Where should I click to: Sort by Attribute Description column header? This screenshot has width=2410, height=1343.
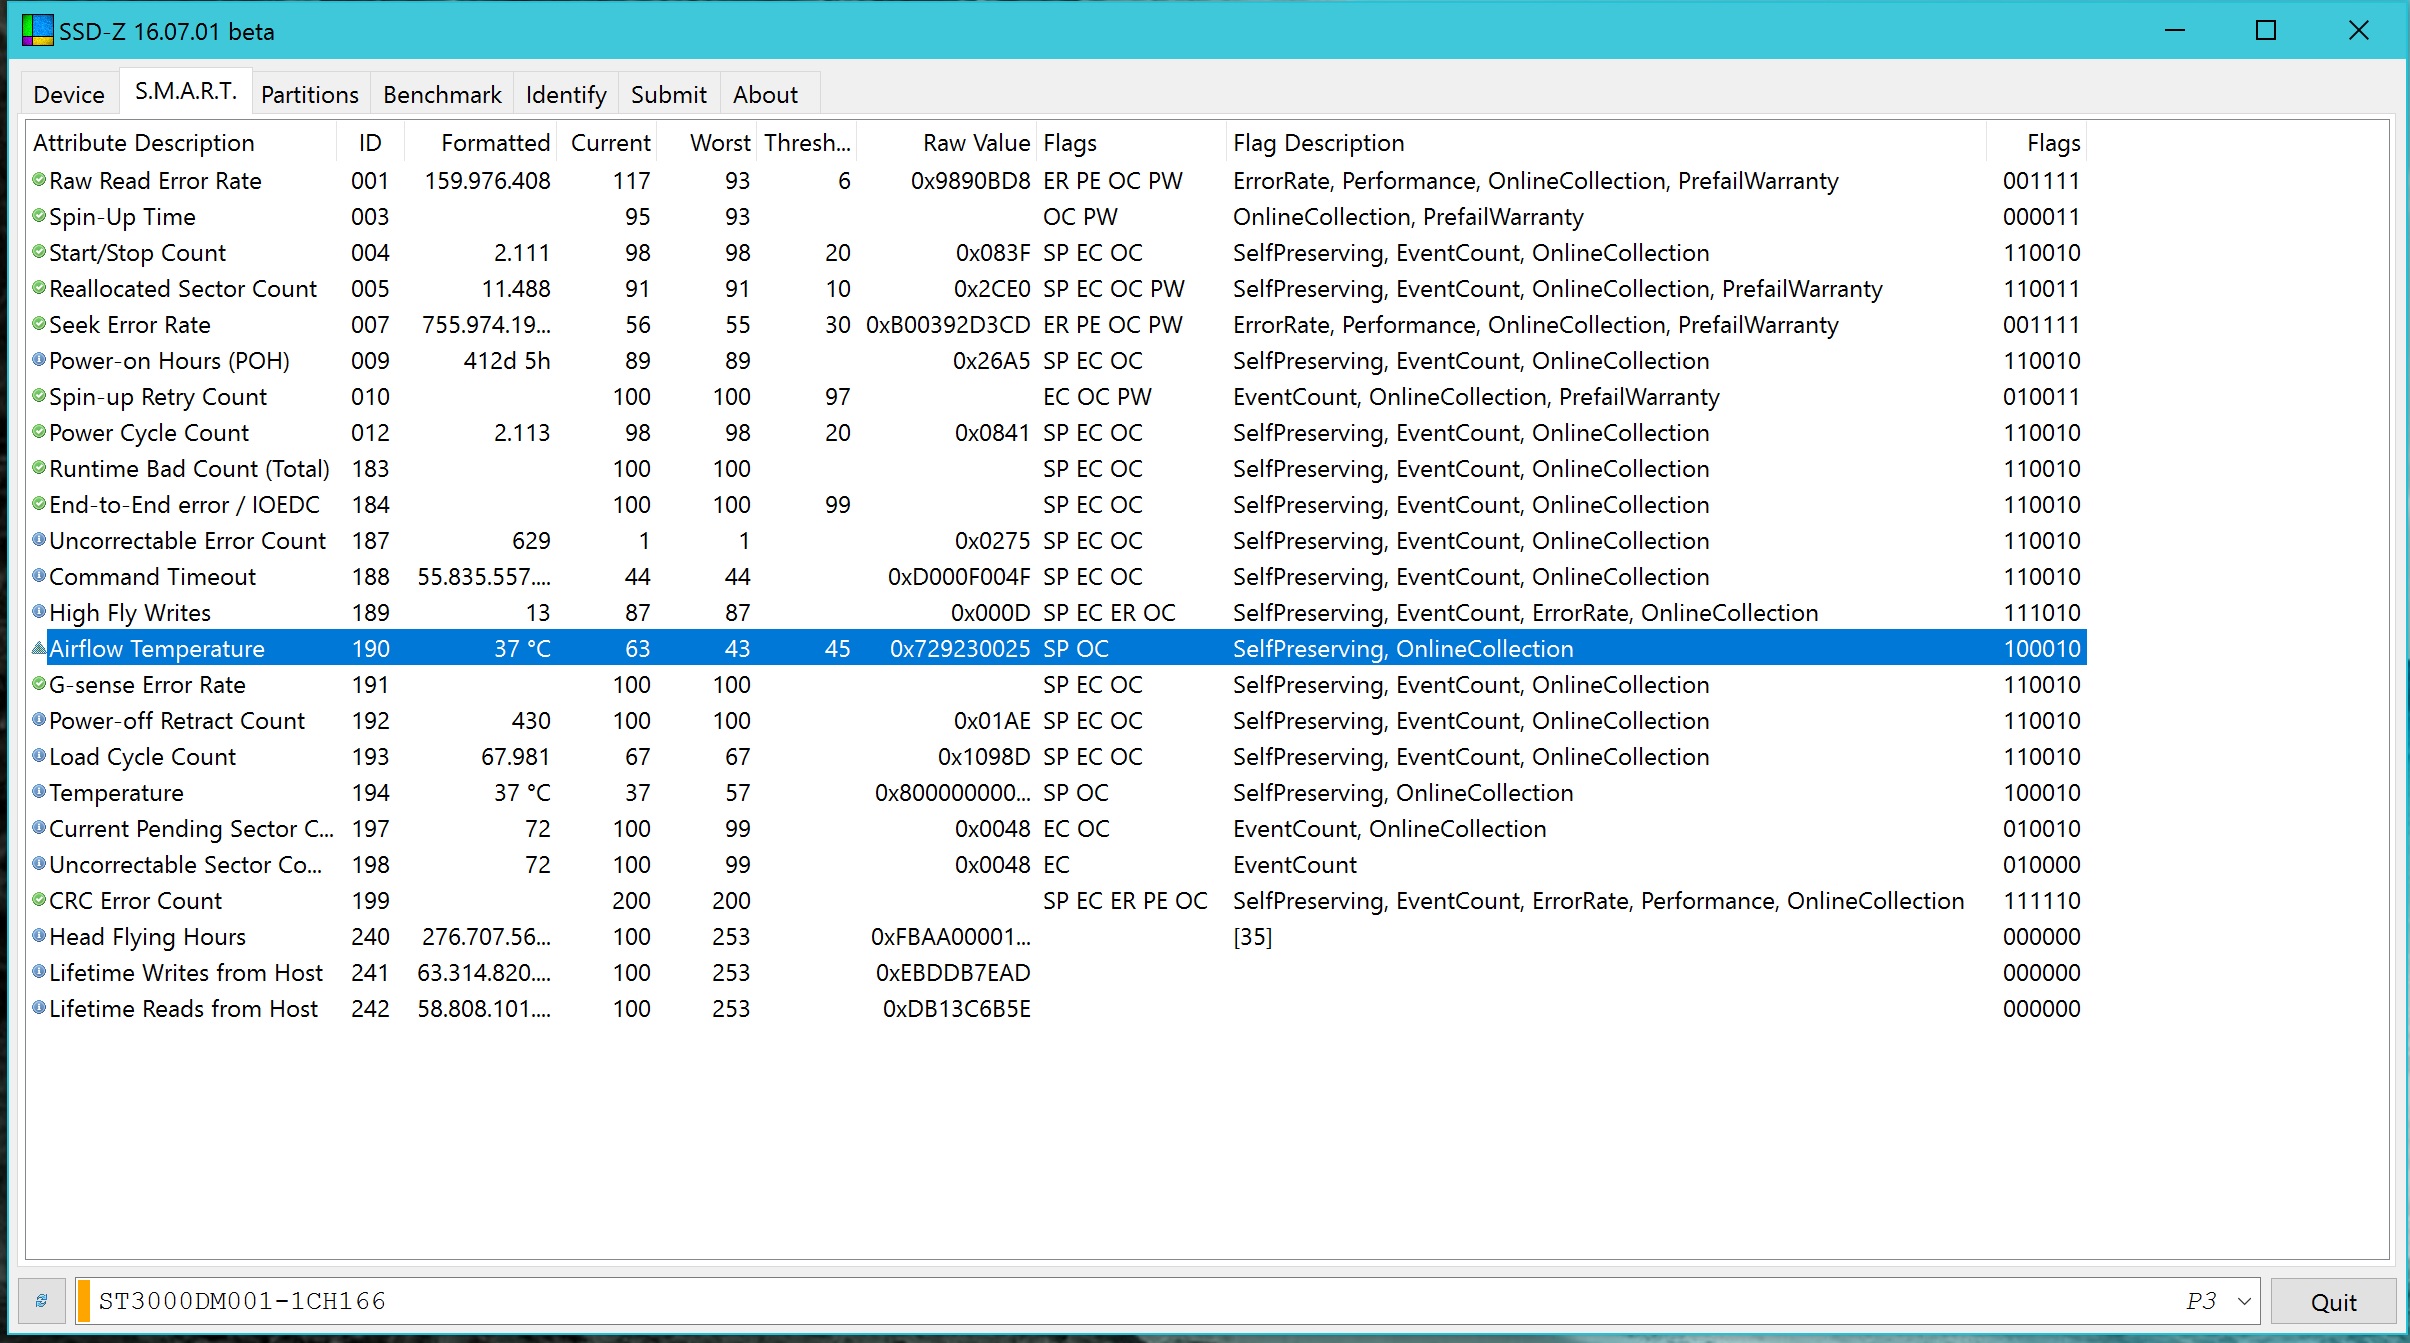coord(144,143)
